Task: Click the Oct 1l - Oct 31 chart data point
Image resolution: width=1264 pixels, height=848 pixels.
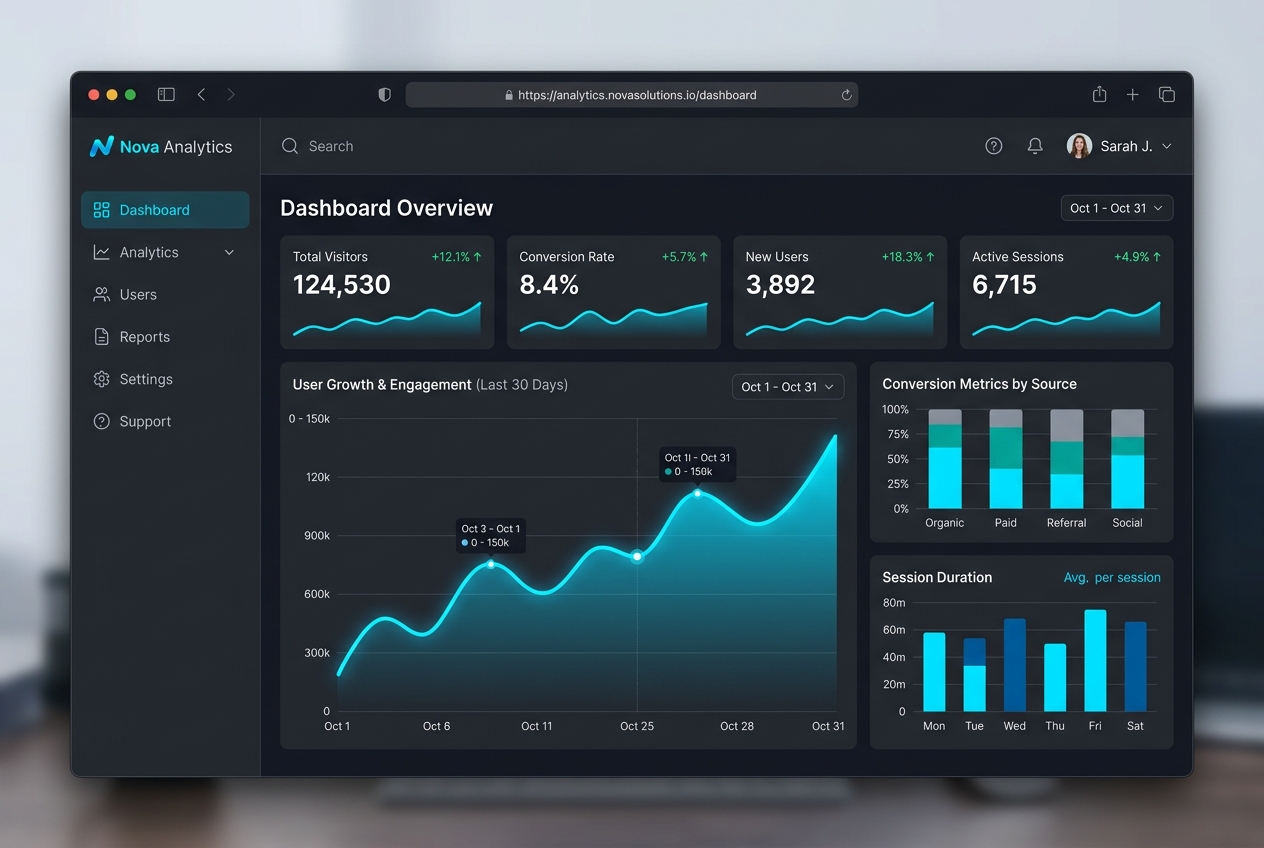Action: [x=698, y=493]
